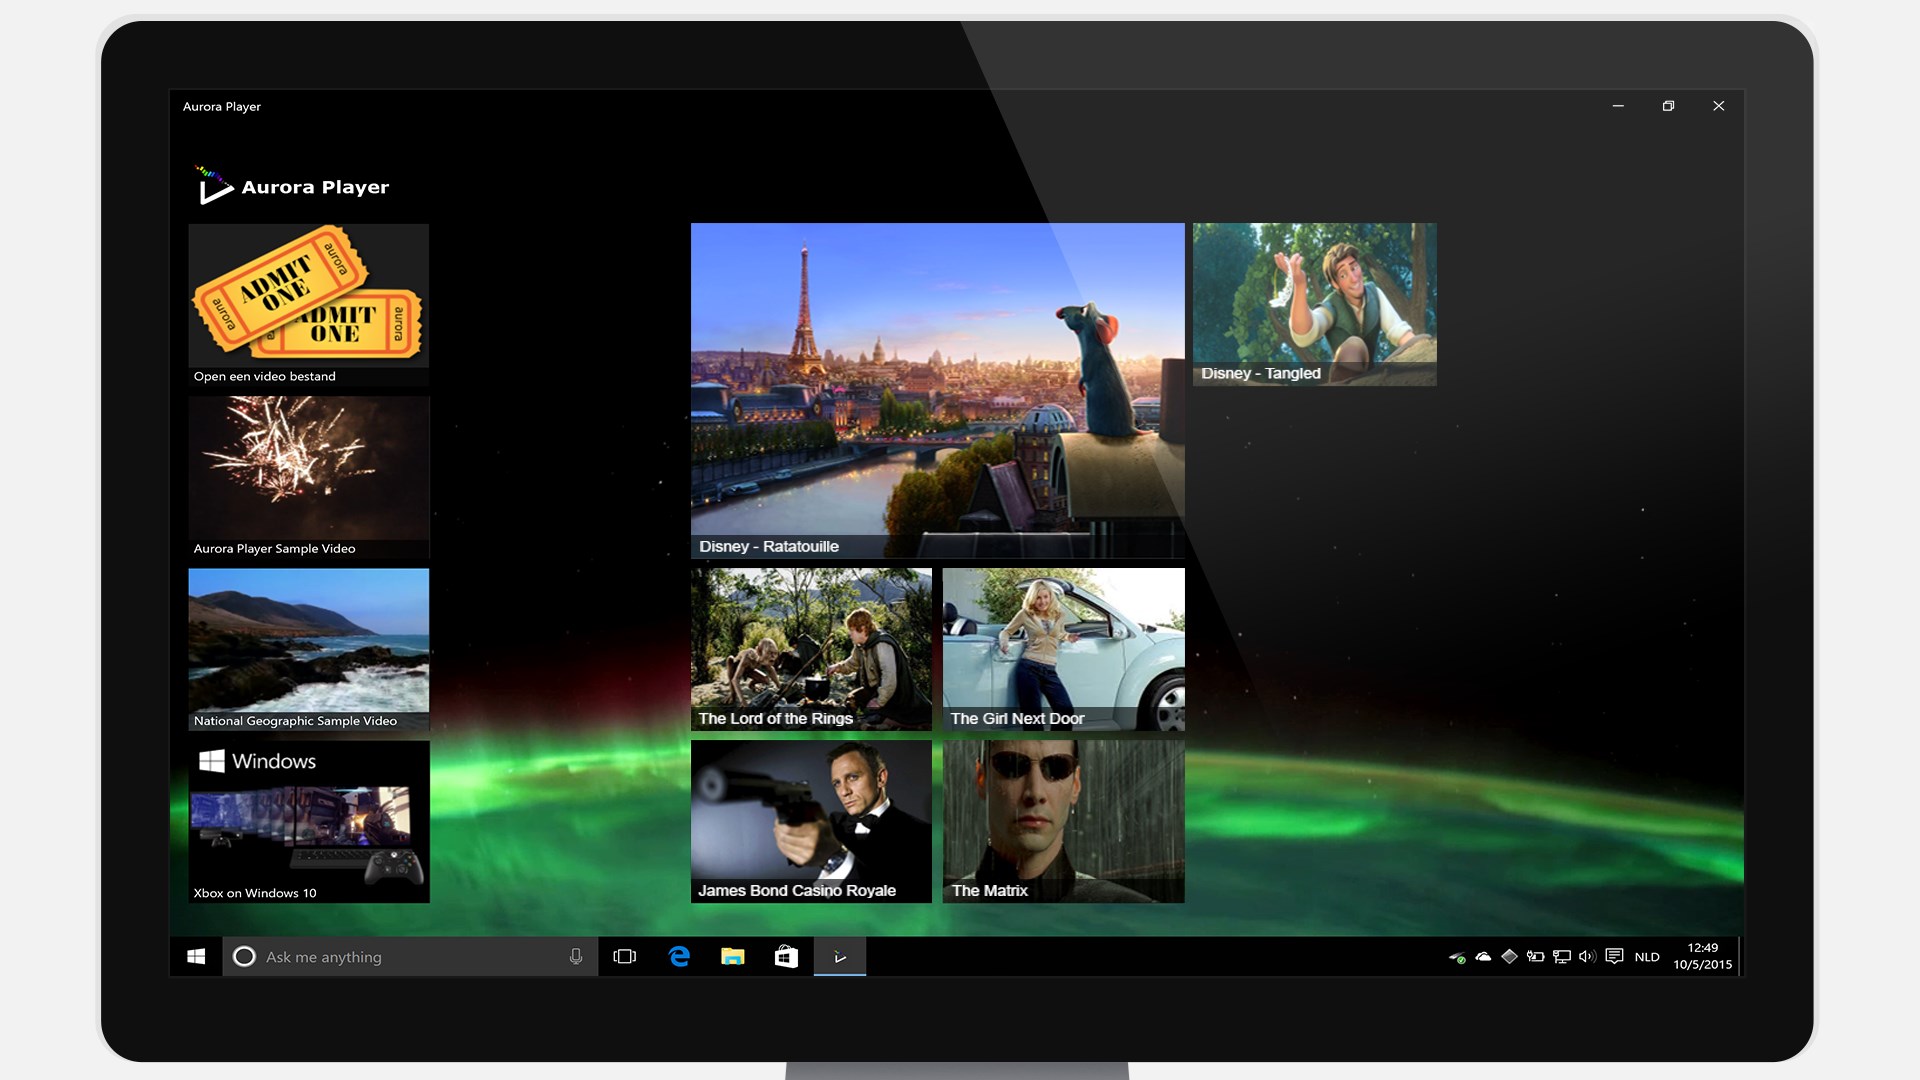Click the battery power tray icon
Screen dimensions: 1920x1080
coord(1535,957)
